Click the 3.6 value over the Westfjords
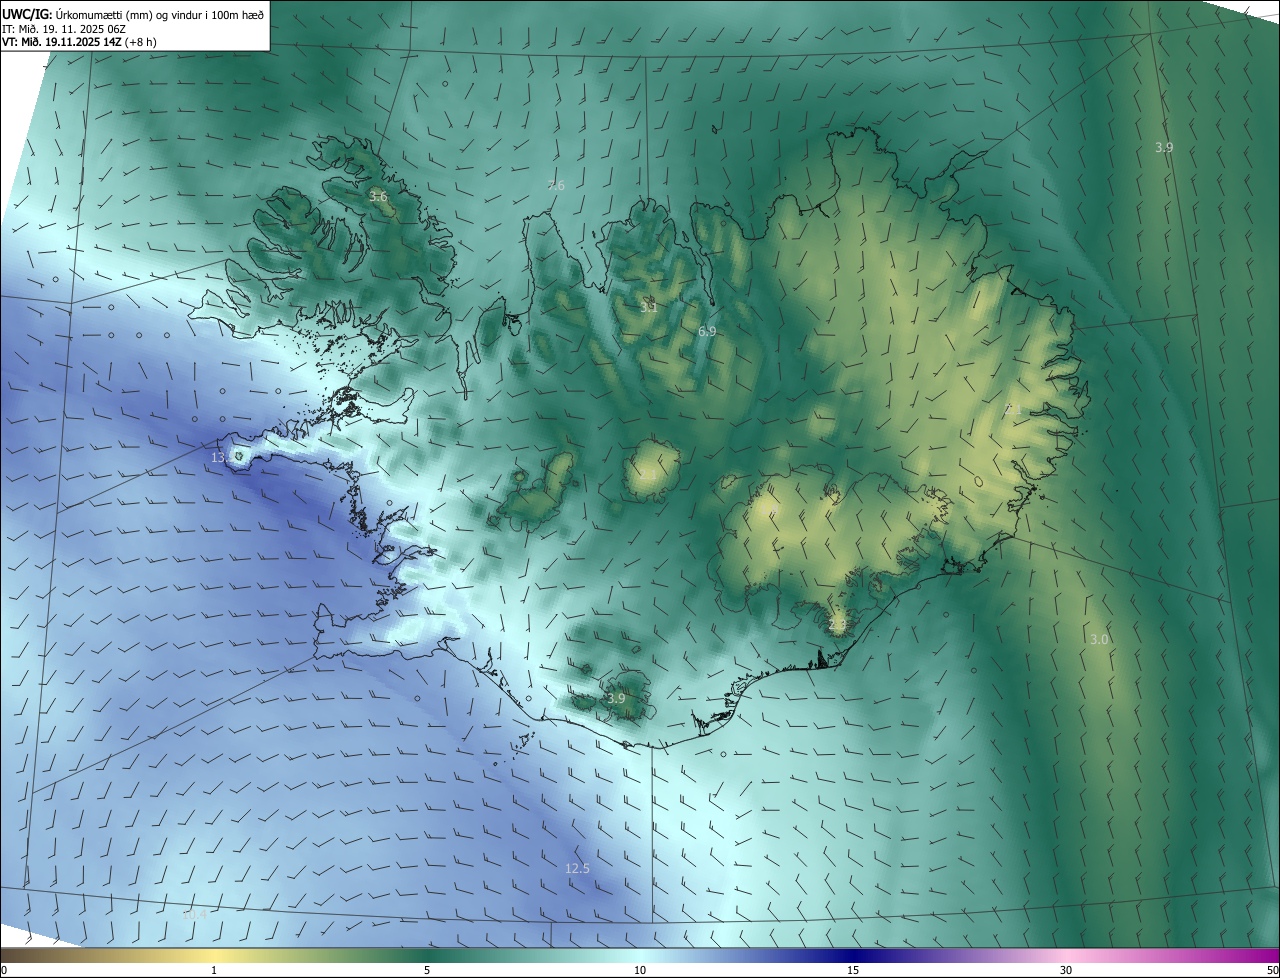Viewport: 1280px width, 978px height. tap(378, 197)
